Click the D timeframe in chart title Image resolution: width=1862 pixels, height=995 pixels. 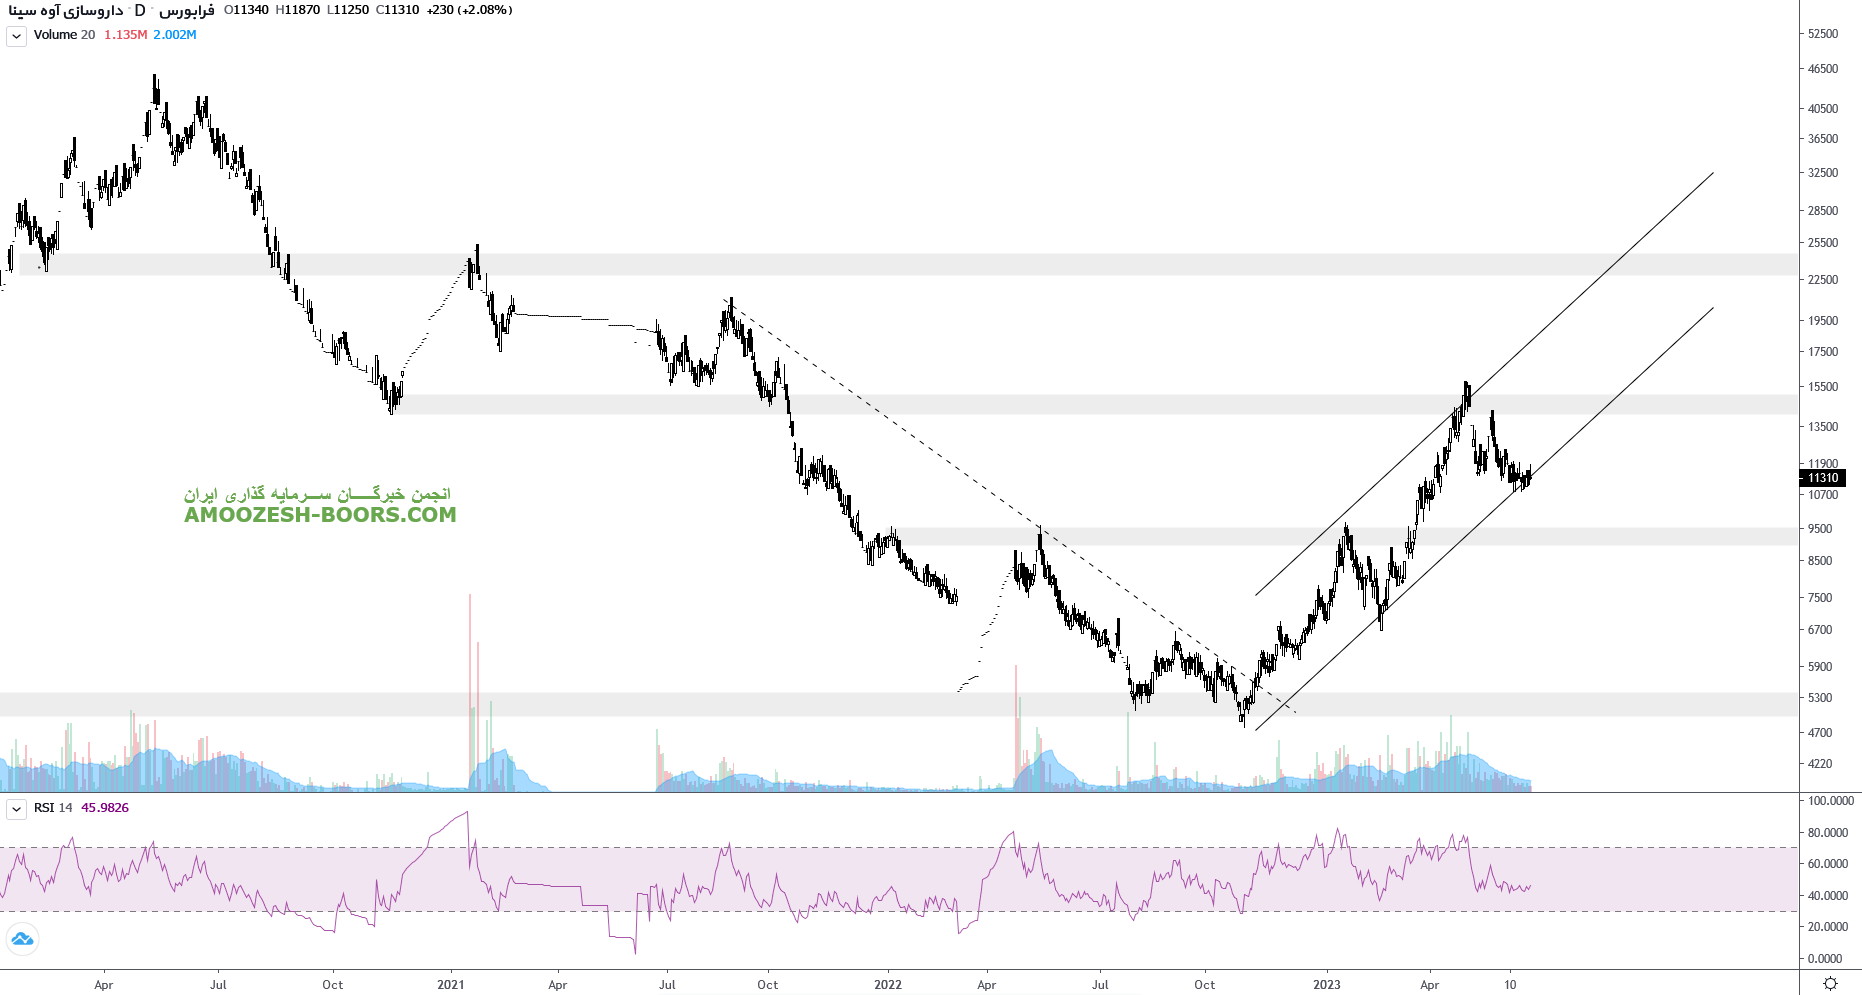pos(140,10)
